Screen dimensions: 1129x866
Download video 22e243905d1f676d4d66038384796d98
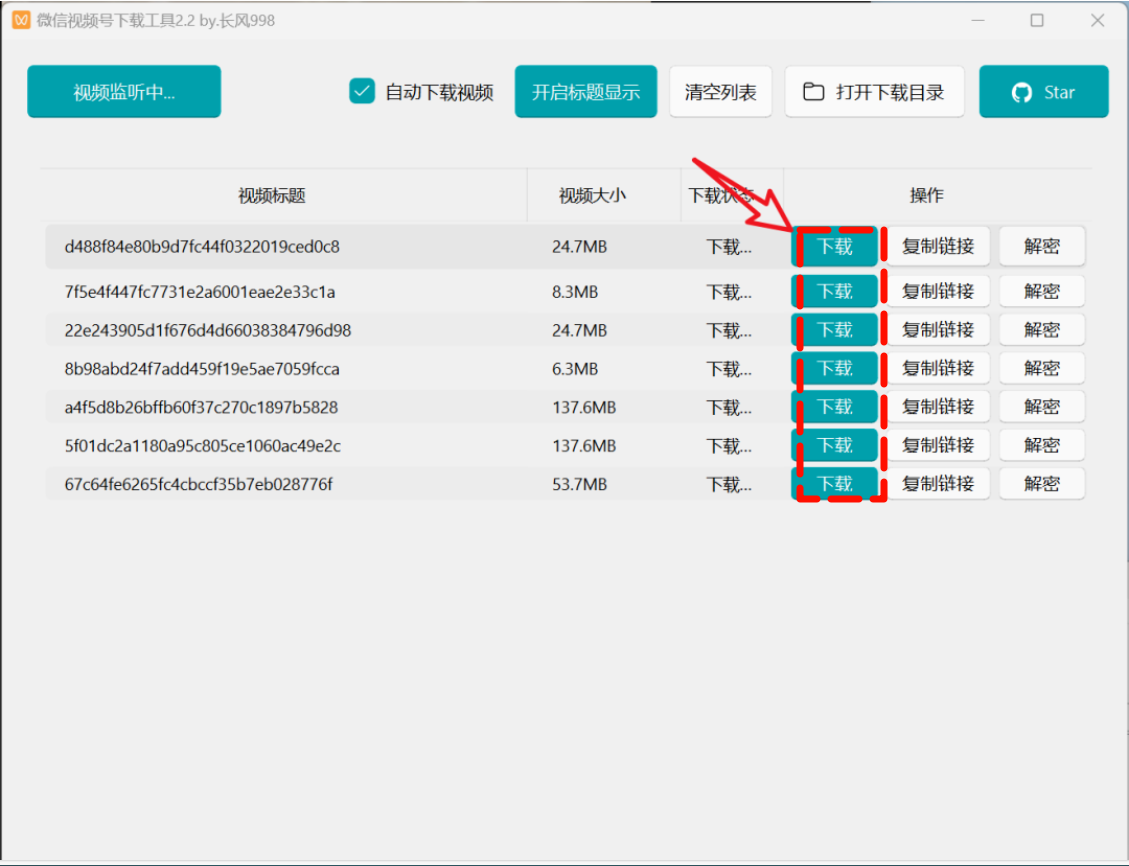pos(835,330)
